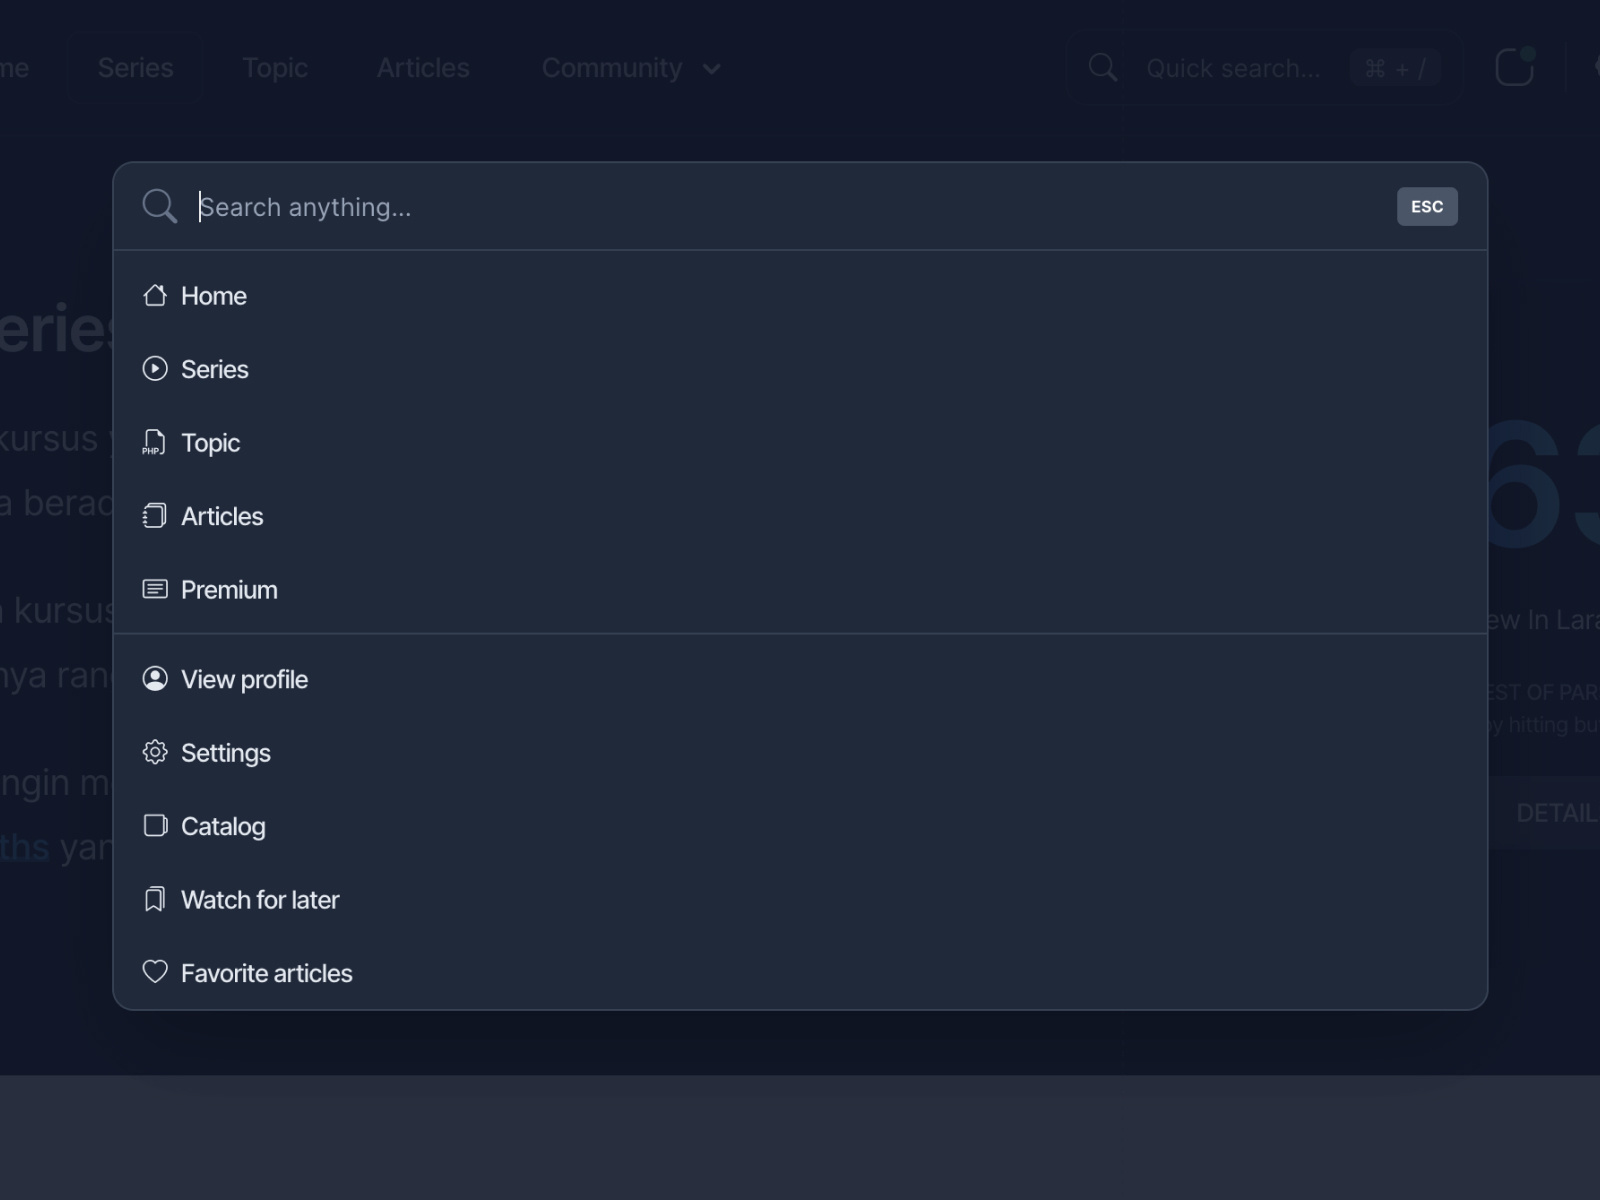
Task: Expand the Community dropdown
Action: click(x=630, y=68)
